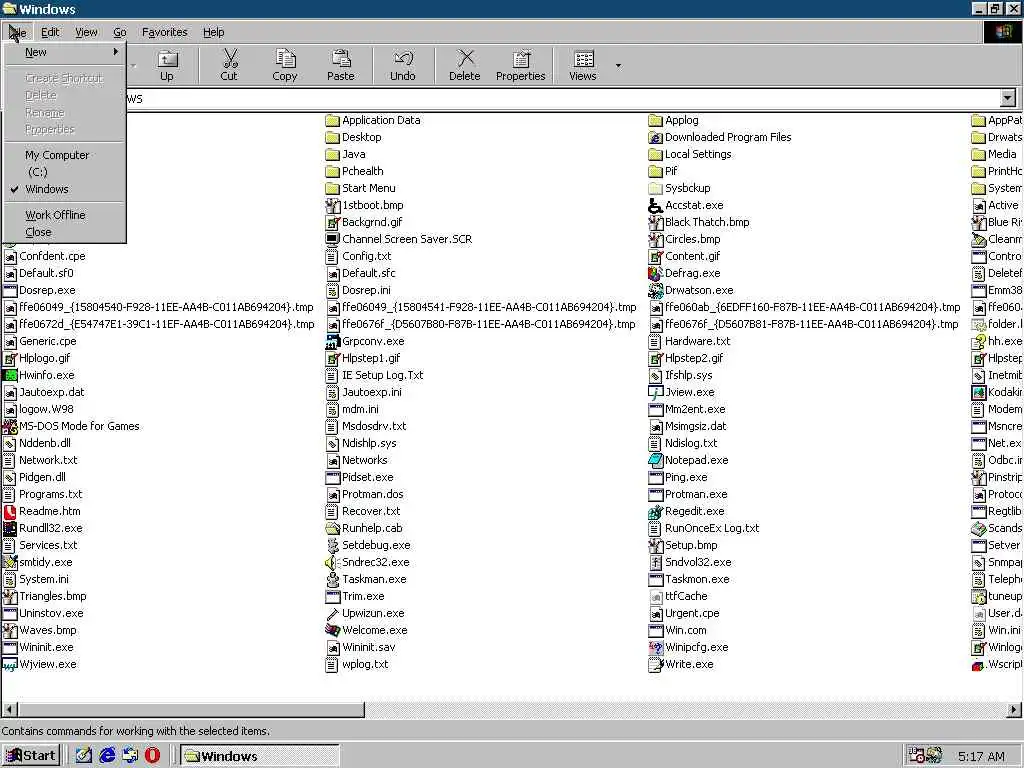Screen dimensions: 1024x768
Task: Expand the New submenu
Action: tap(65, 52)
